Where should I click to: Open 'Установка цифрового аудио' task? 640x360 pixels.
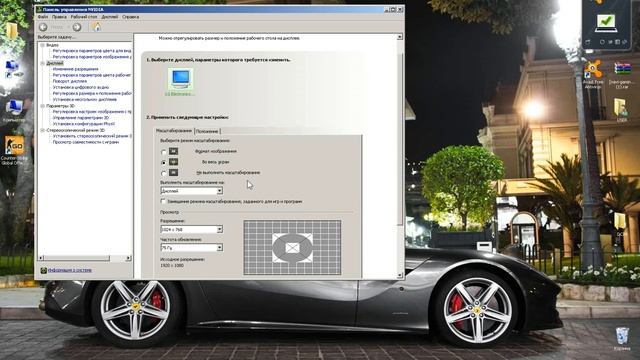81,87
